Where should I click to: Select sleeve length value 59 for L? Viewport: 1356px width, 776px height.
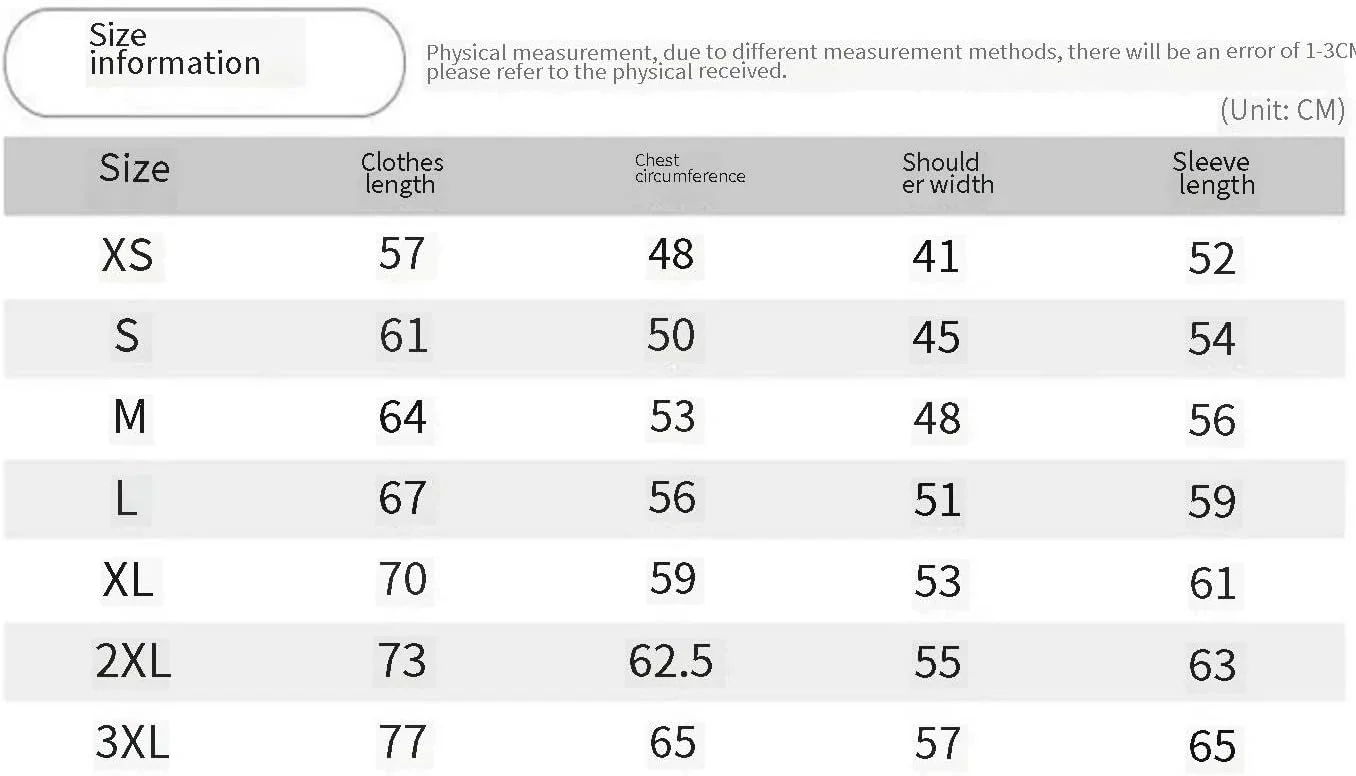pos(1212,502)
